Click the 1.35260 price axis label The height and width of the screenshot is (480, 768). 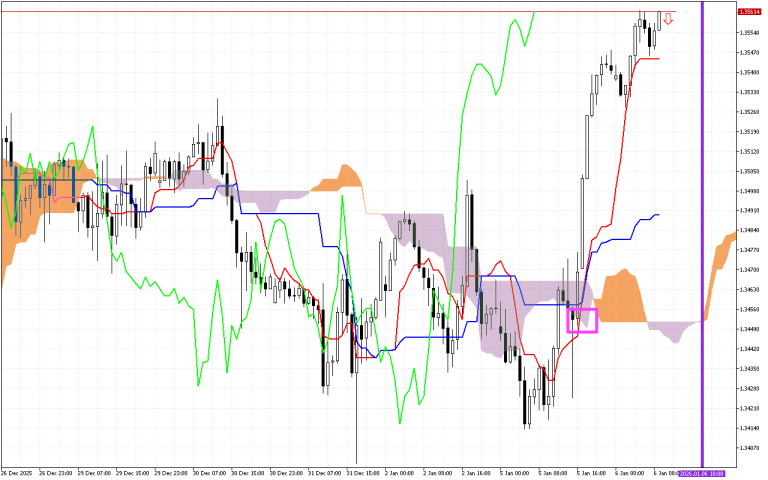[749, 112]
